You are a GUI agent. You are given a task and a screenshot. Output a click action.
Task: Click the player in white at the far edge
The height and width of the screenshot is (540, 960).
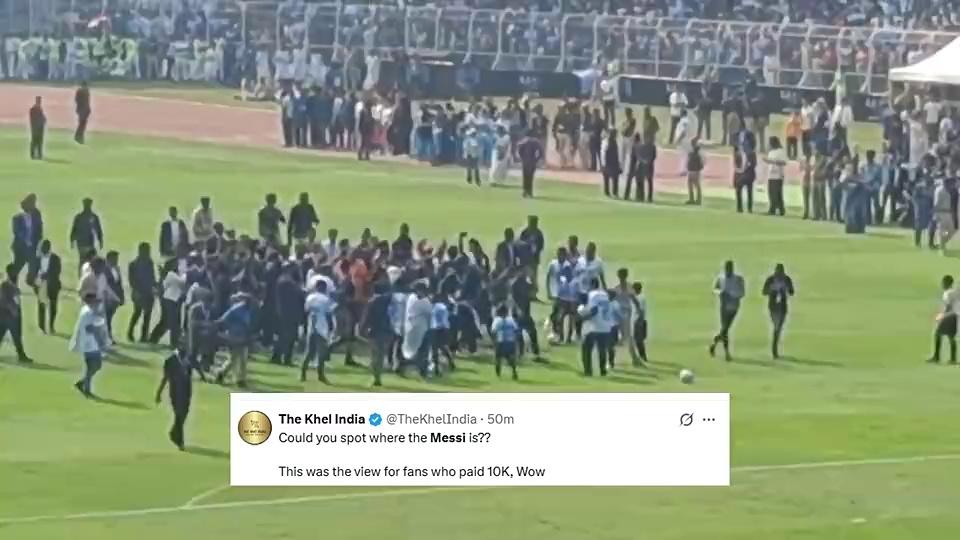(947, 318)
